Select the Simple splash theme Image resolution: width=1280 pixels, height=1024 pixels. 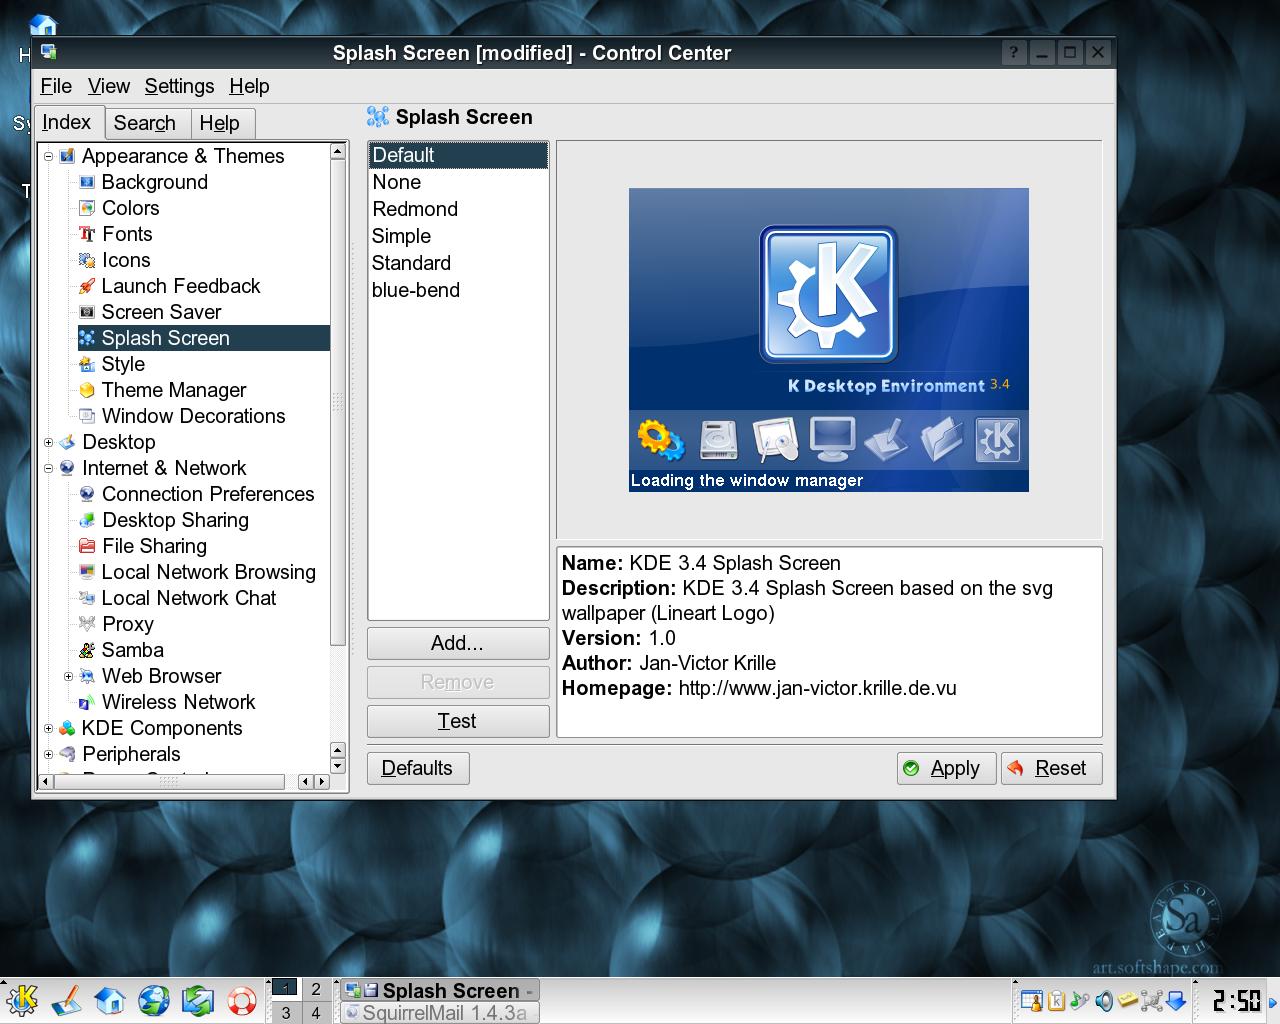tap(458, 236)
